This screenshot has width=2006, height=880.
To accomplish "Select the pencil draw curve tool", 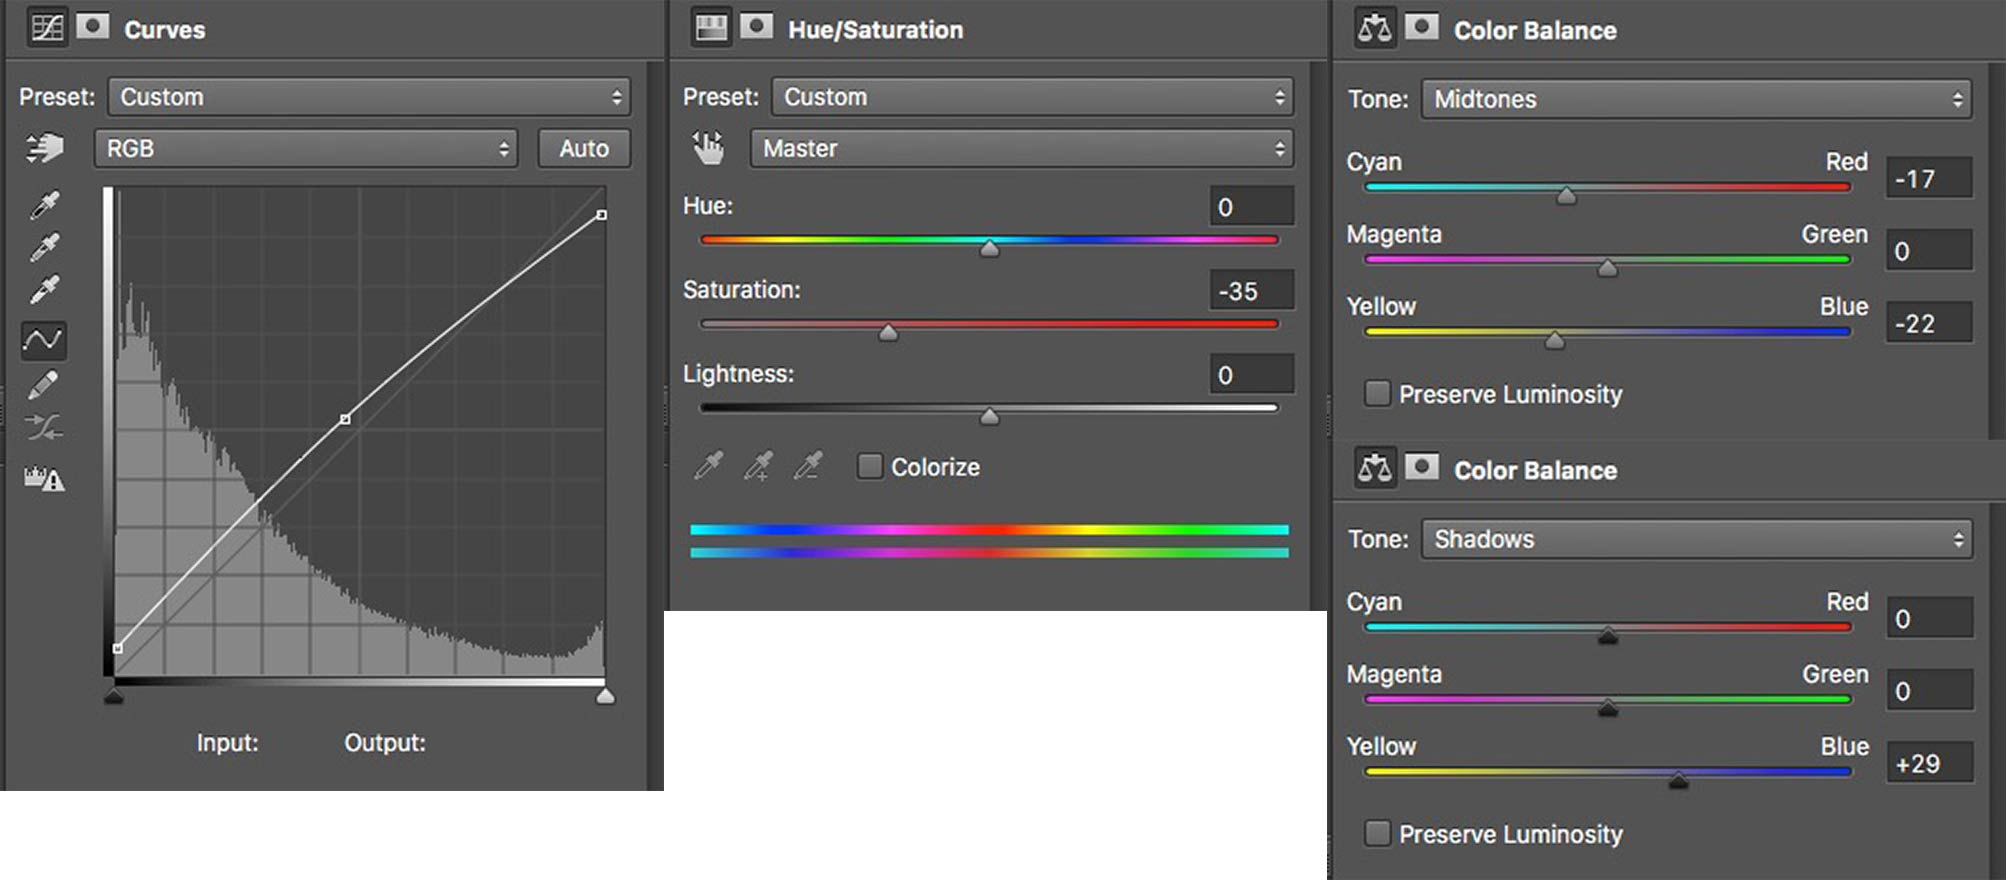I will click(x=43, y=384).
